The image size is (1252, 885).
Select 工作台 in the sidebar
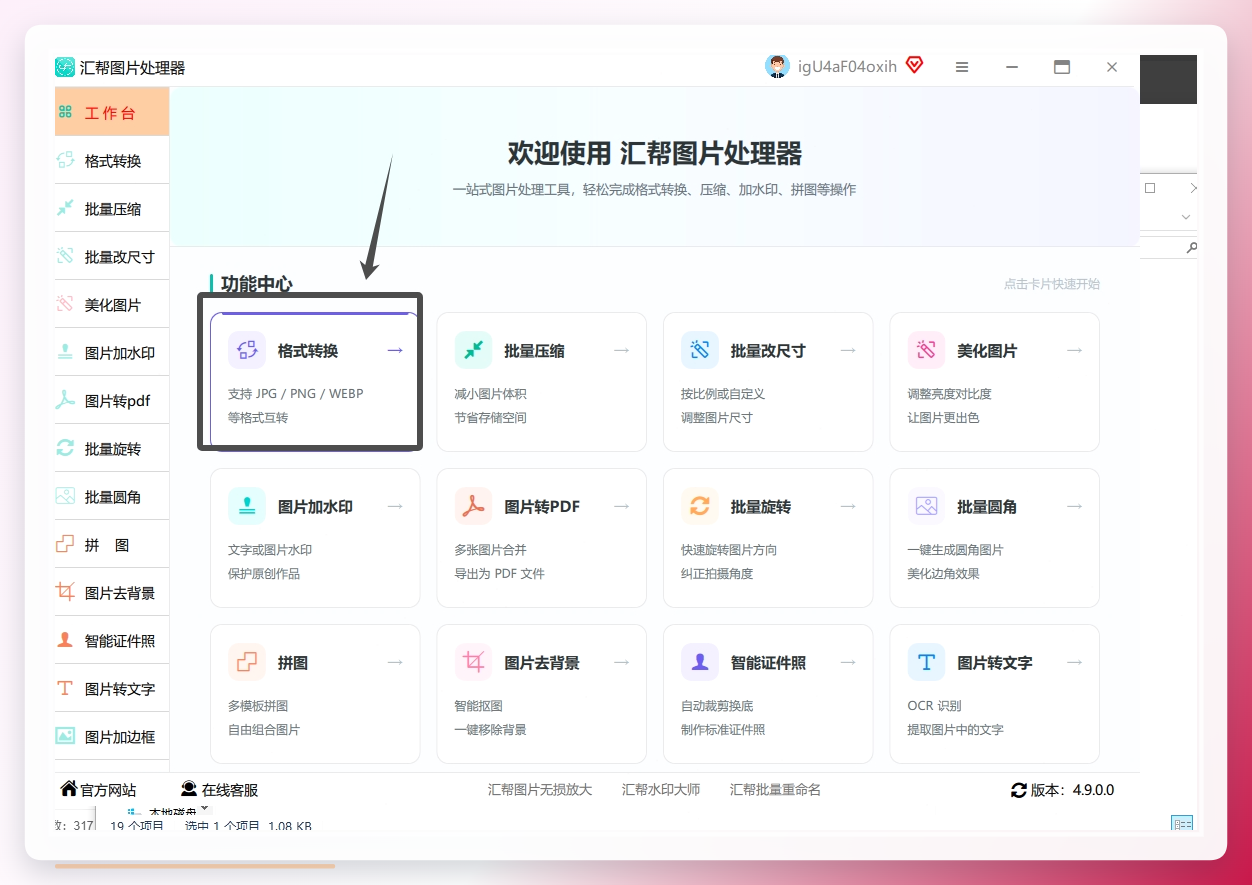tap(112, 112)
